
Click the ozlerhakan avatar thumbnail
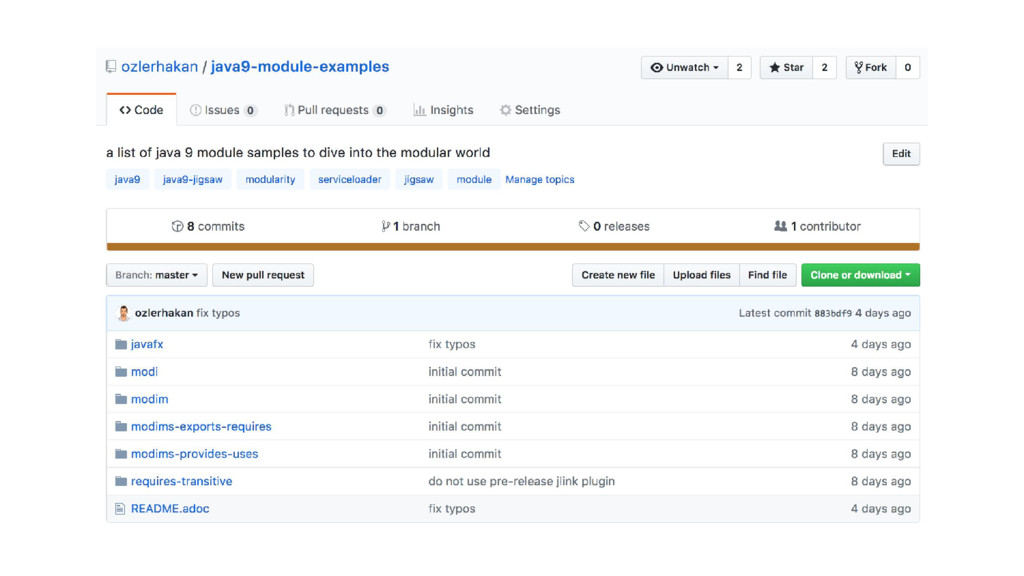pyautogui.click(x=124, y=313)
